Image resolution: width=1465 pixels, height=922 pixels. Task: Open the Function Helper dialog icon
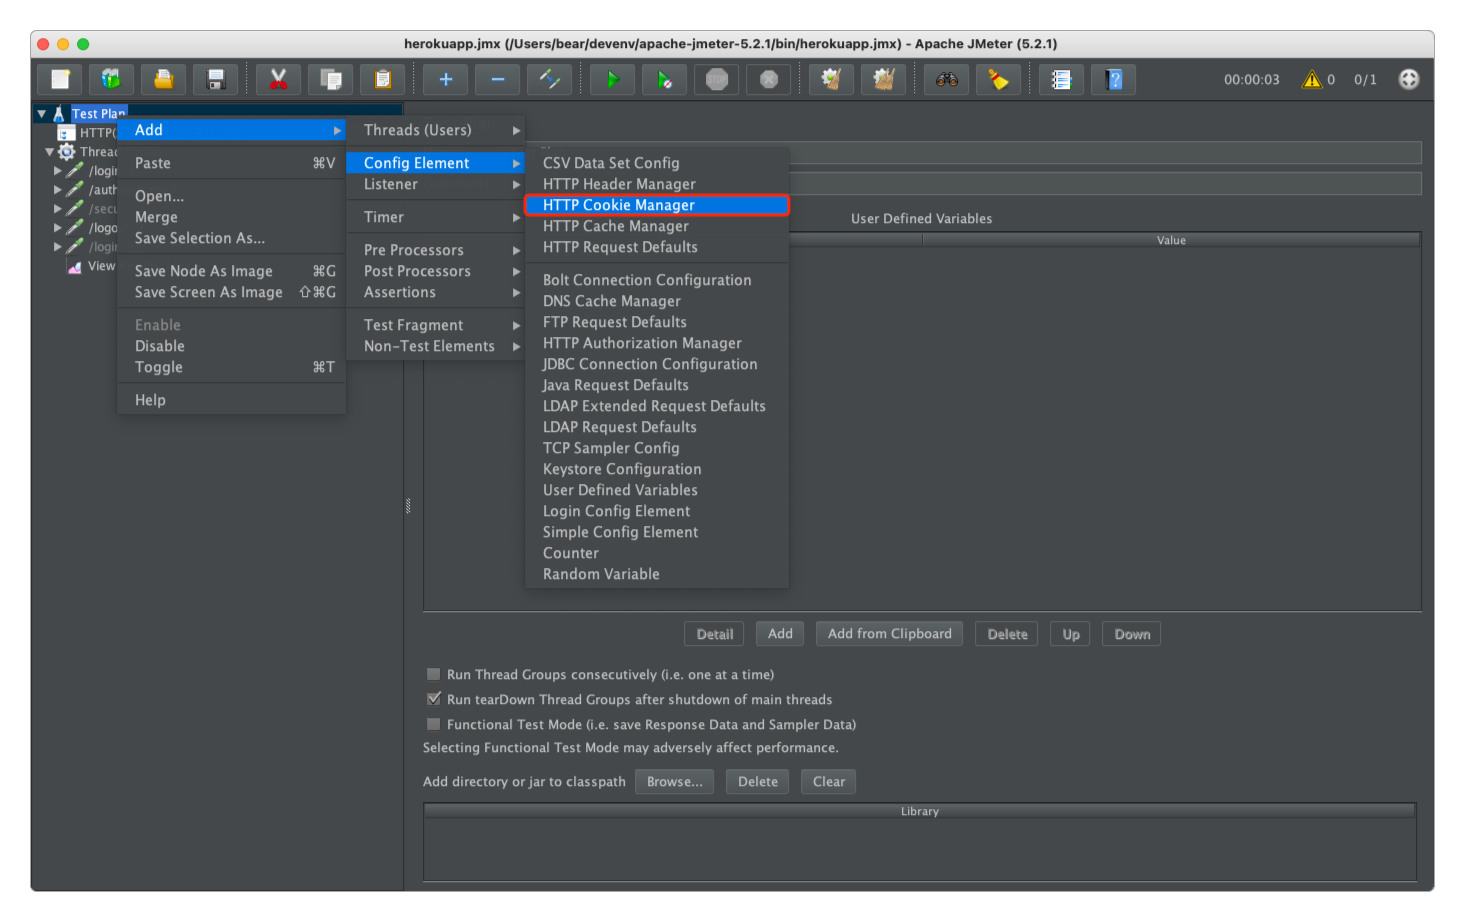pos(1061,79)
